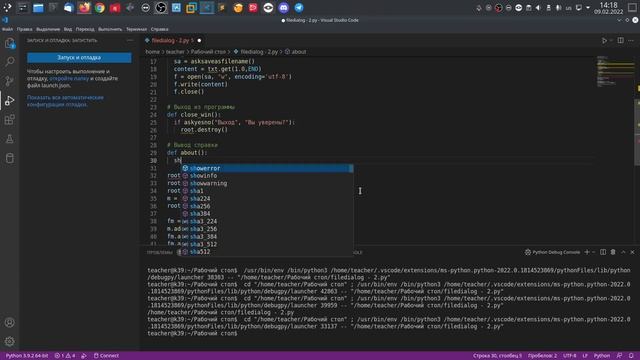This screenshot has height=360, width=640.
Task: Open launch profile dropdown next to plus
Action: point(593,252)
